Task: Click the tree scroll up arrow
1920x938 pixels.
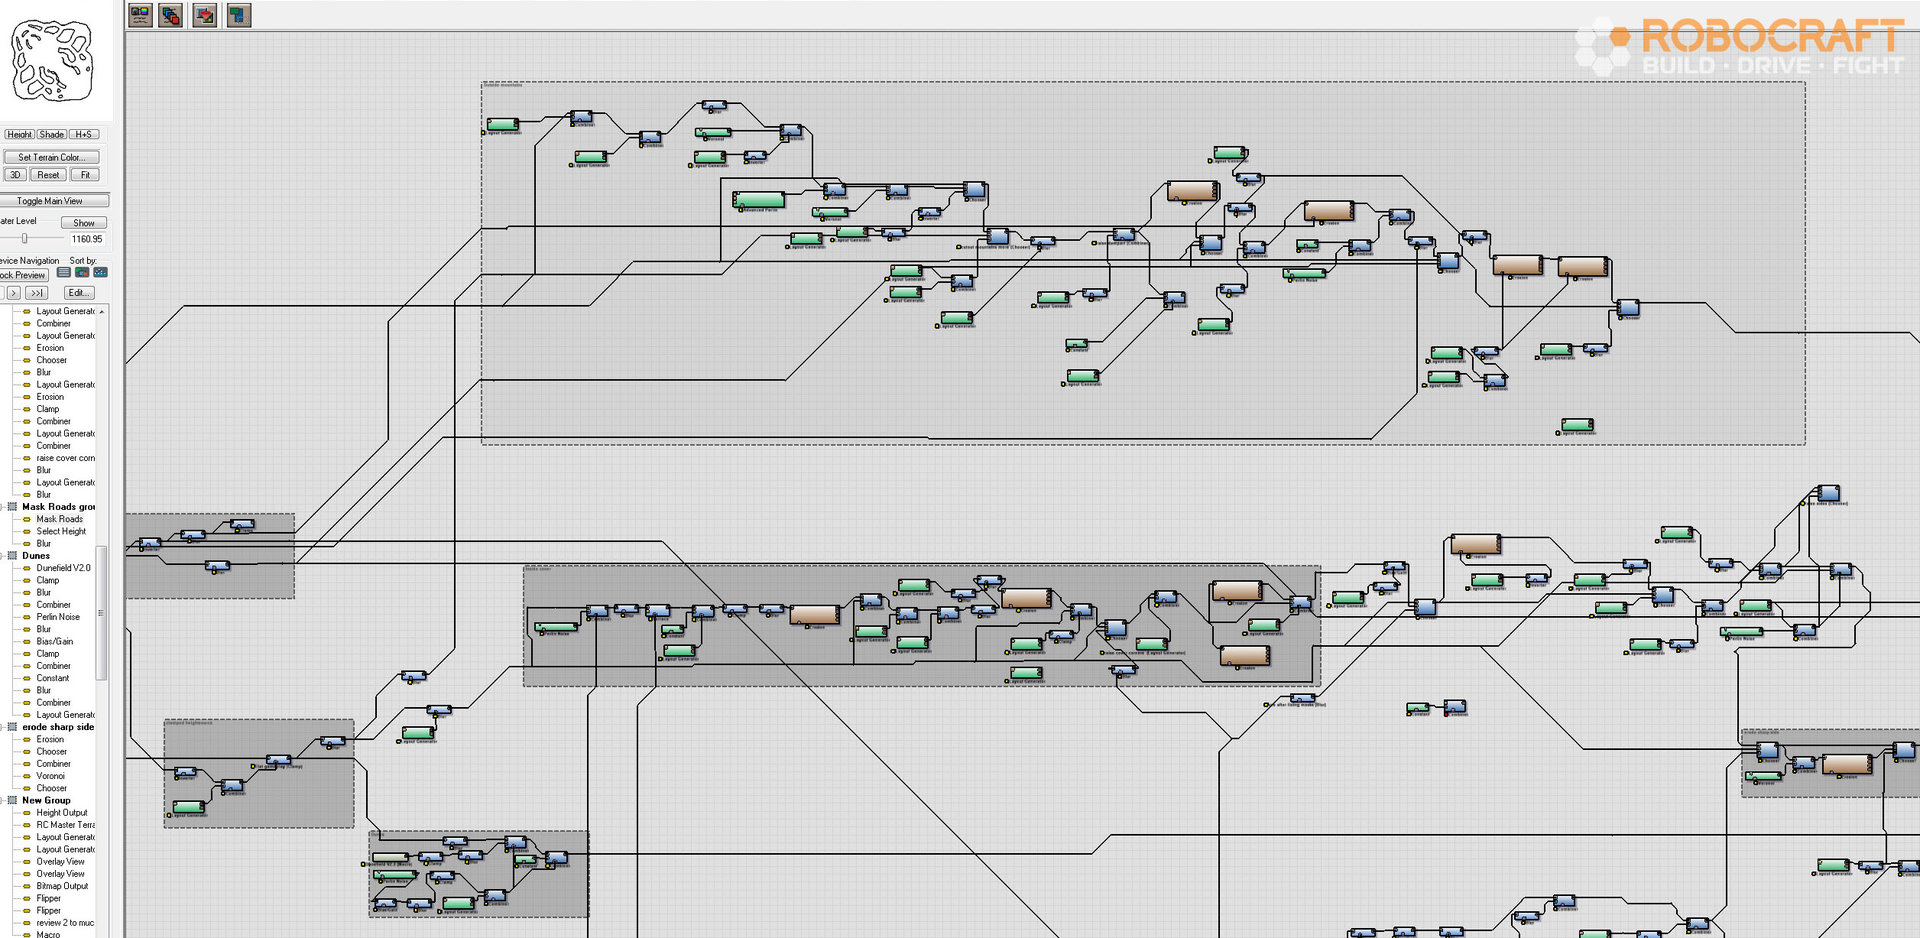Action: (101, 312)
